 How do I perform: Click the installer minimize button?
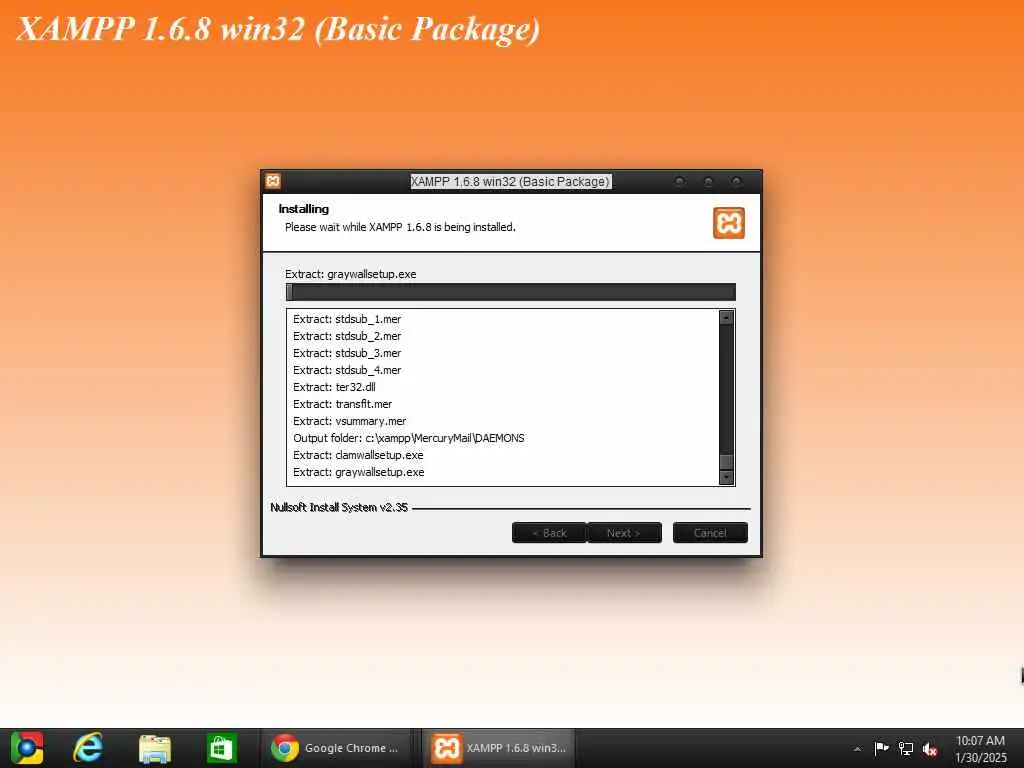pos(680,181)
